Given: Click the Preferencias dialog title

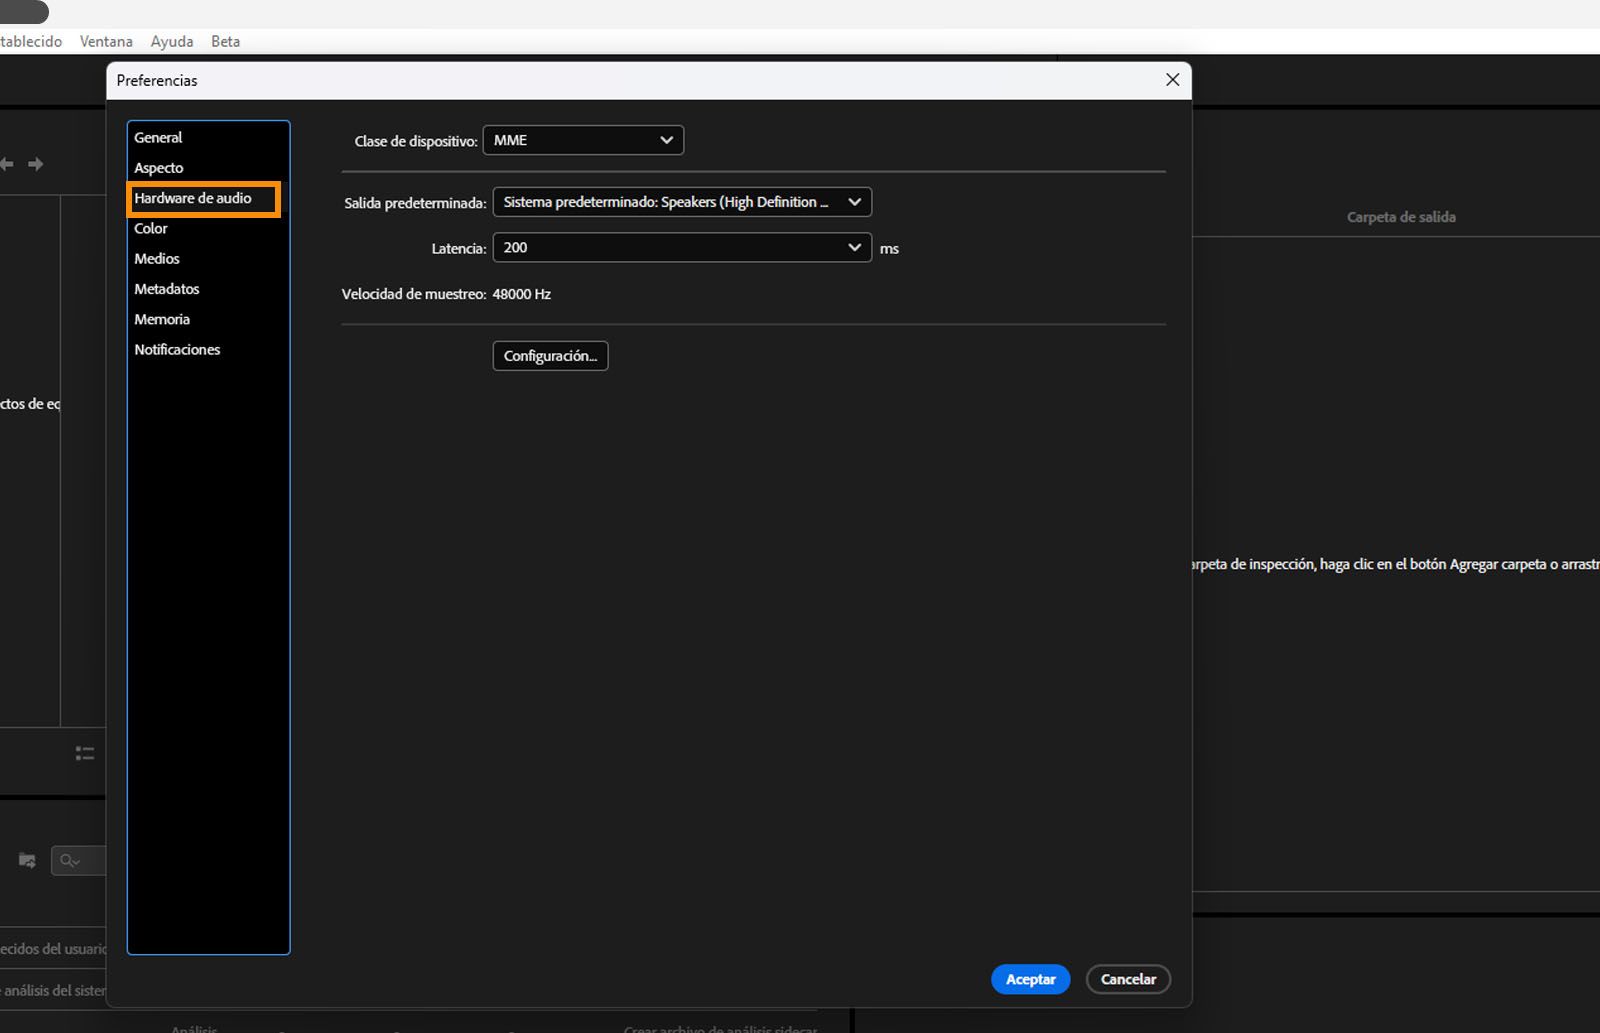Looking at the screenshot, I should 157,81.
